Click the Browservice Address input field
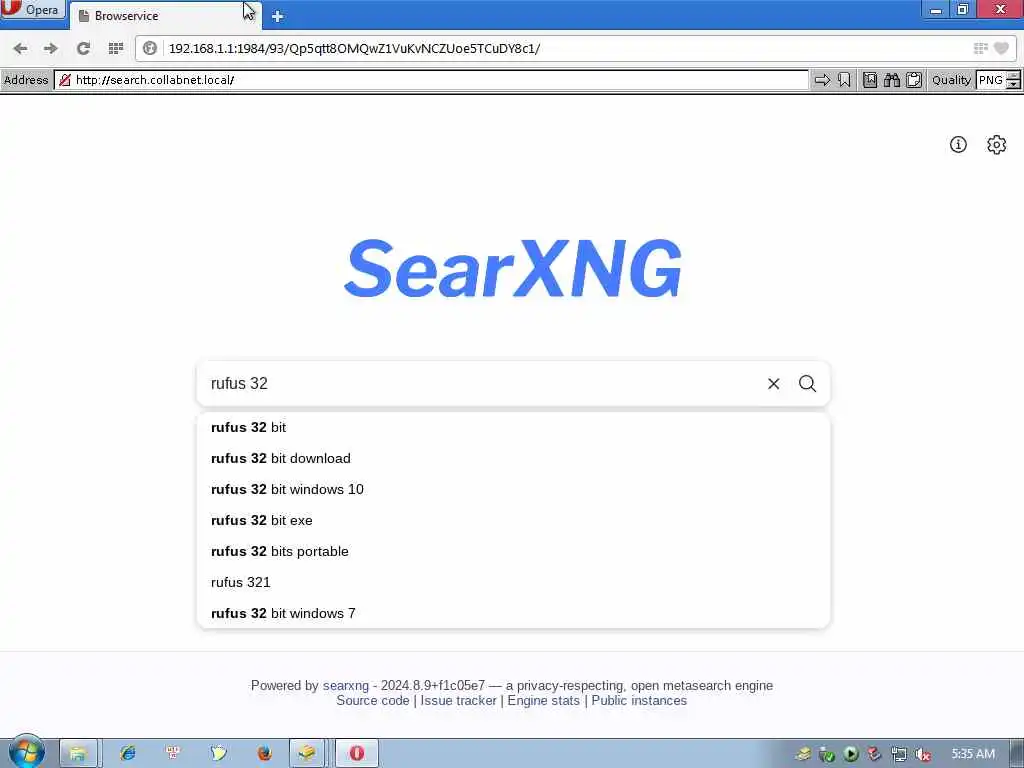 point(432,80)
